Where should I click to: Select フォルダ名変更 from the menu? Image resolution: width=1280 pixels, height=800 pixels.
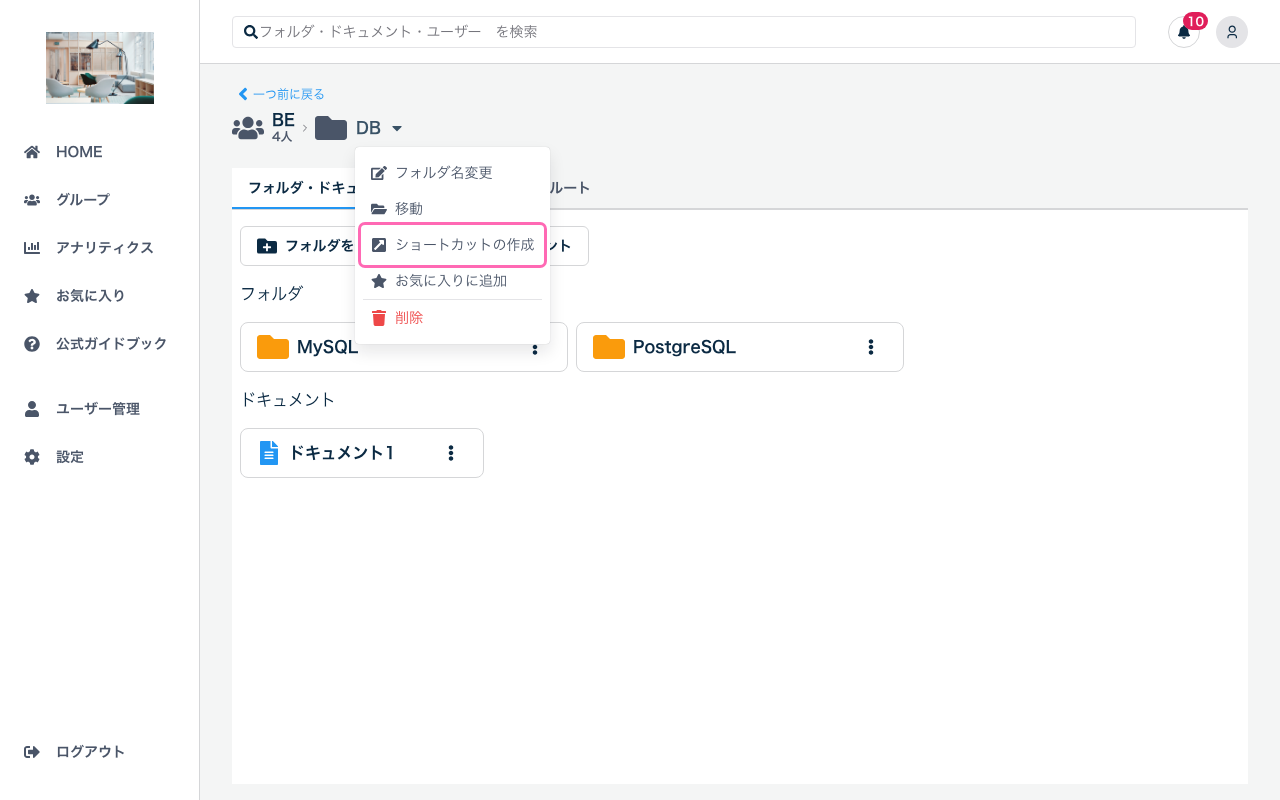click(x=443, y=173)
